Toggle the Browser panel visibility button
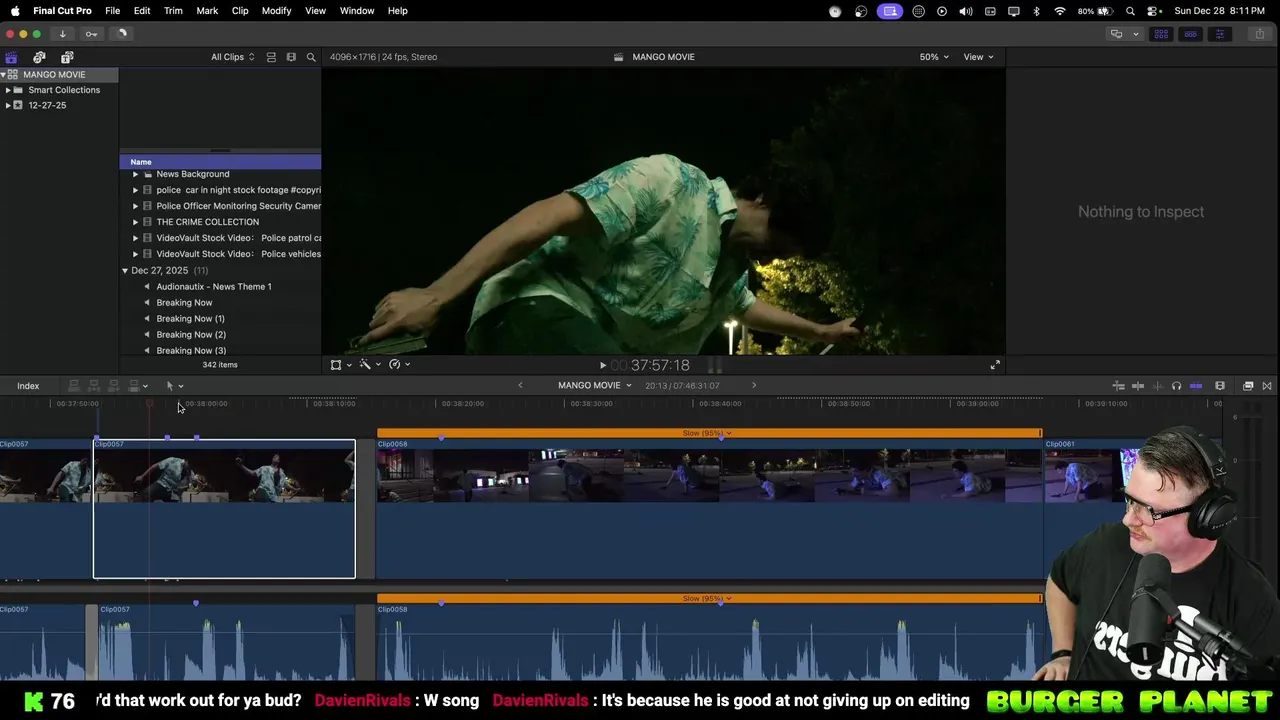Viewport: 1280px width, 720px height. click(x=1161, y=34)
